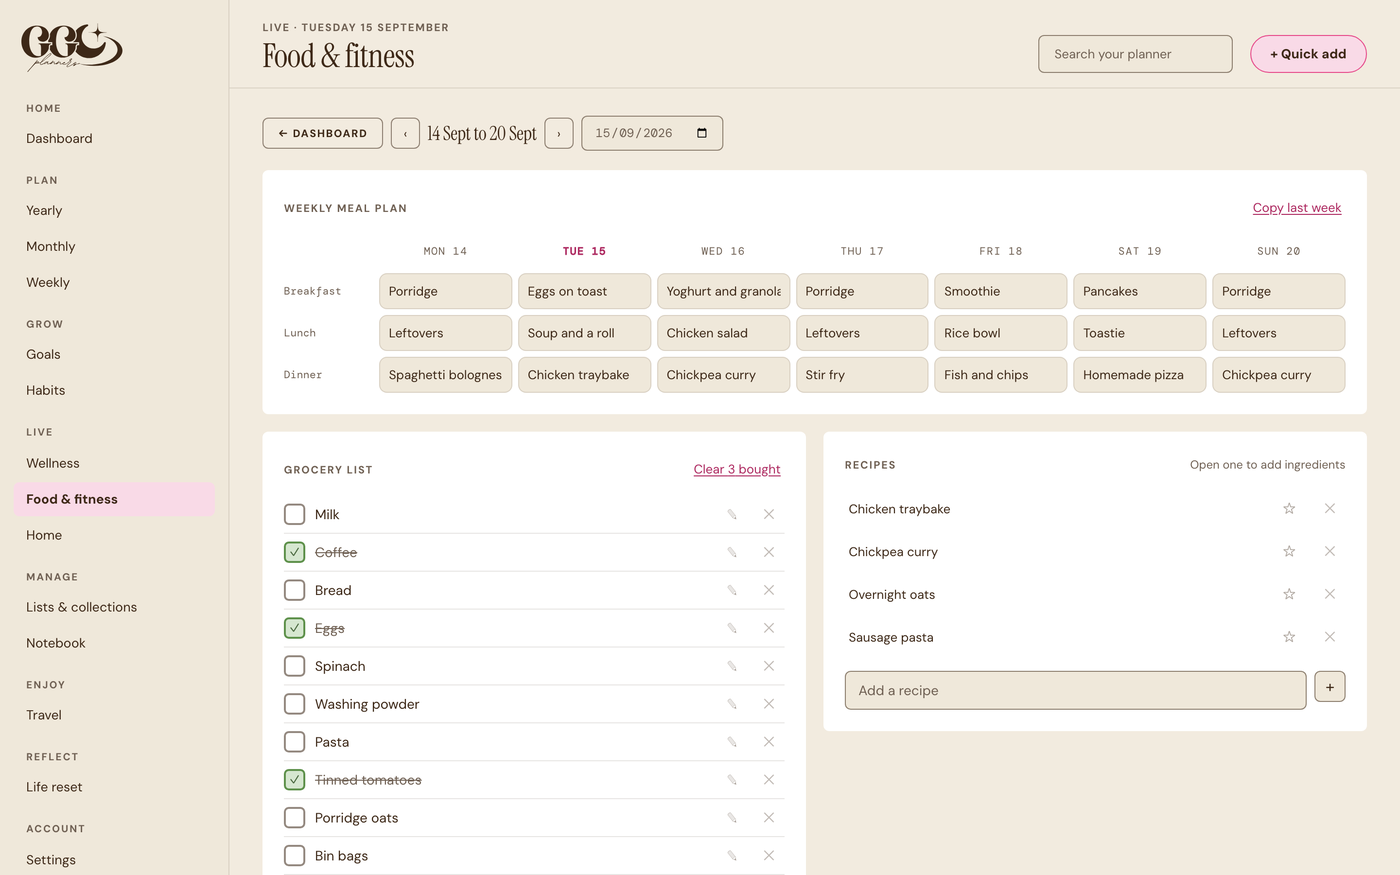Clear 3 bought grocery items

coord(737,469)
